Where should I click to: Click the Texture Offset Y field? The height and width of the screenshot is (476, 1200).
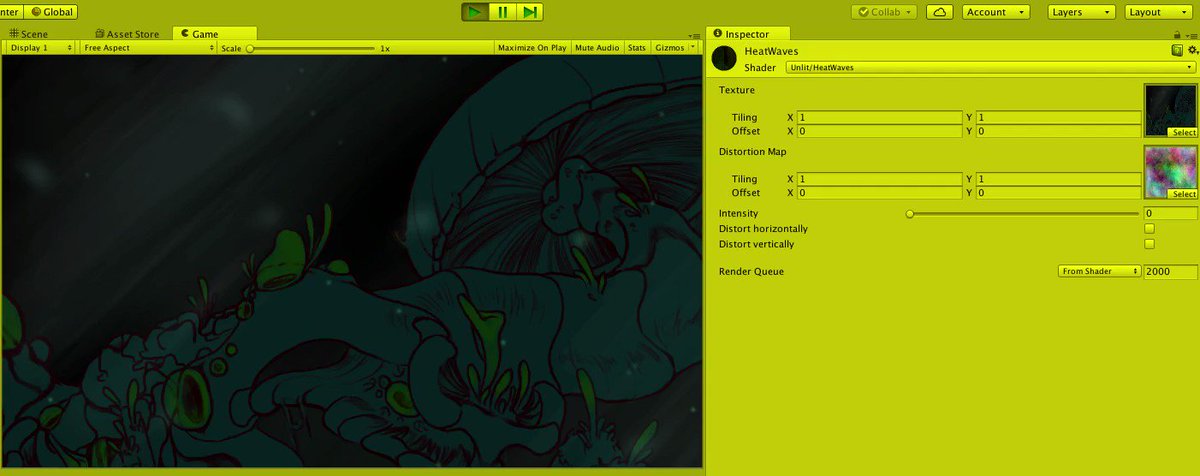(1058, 131)
